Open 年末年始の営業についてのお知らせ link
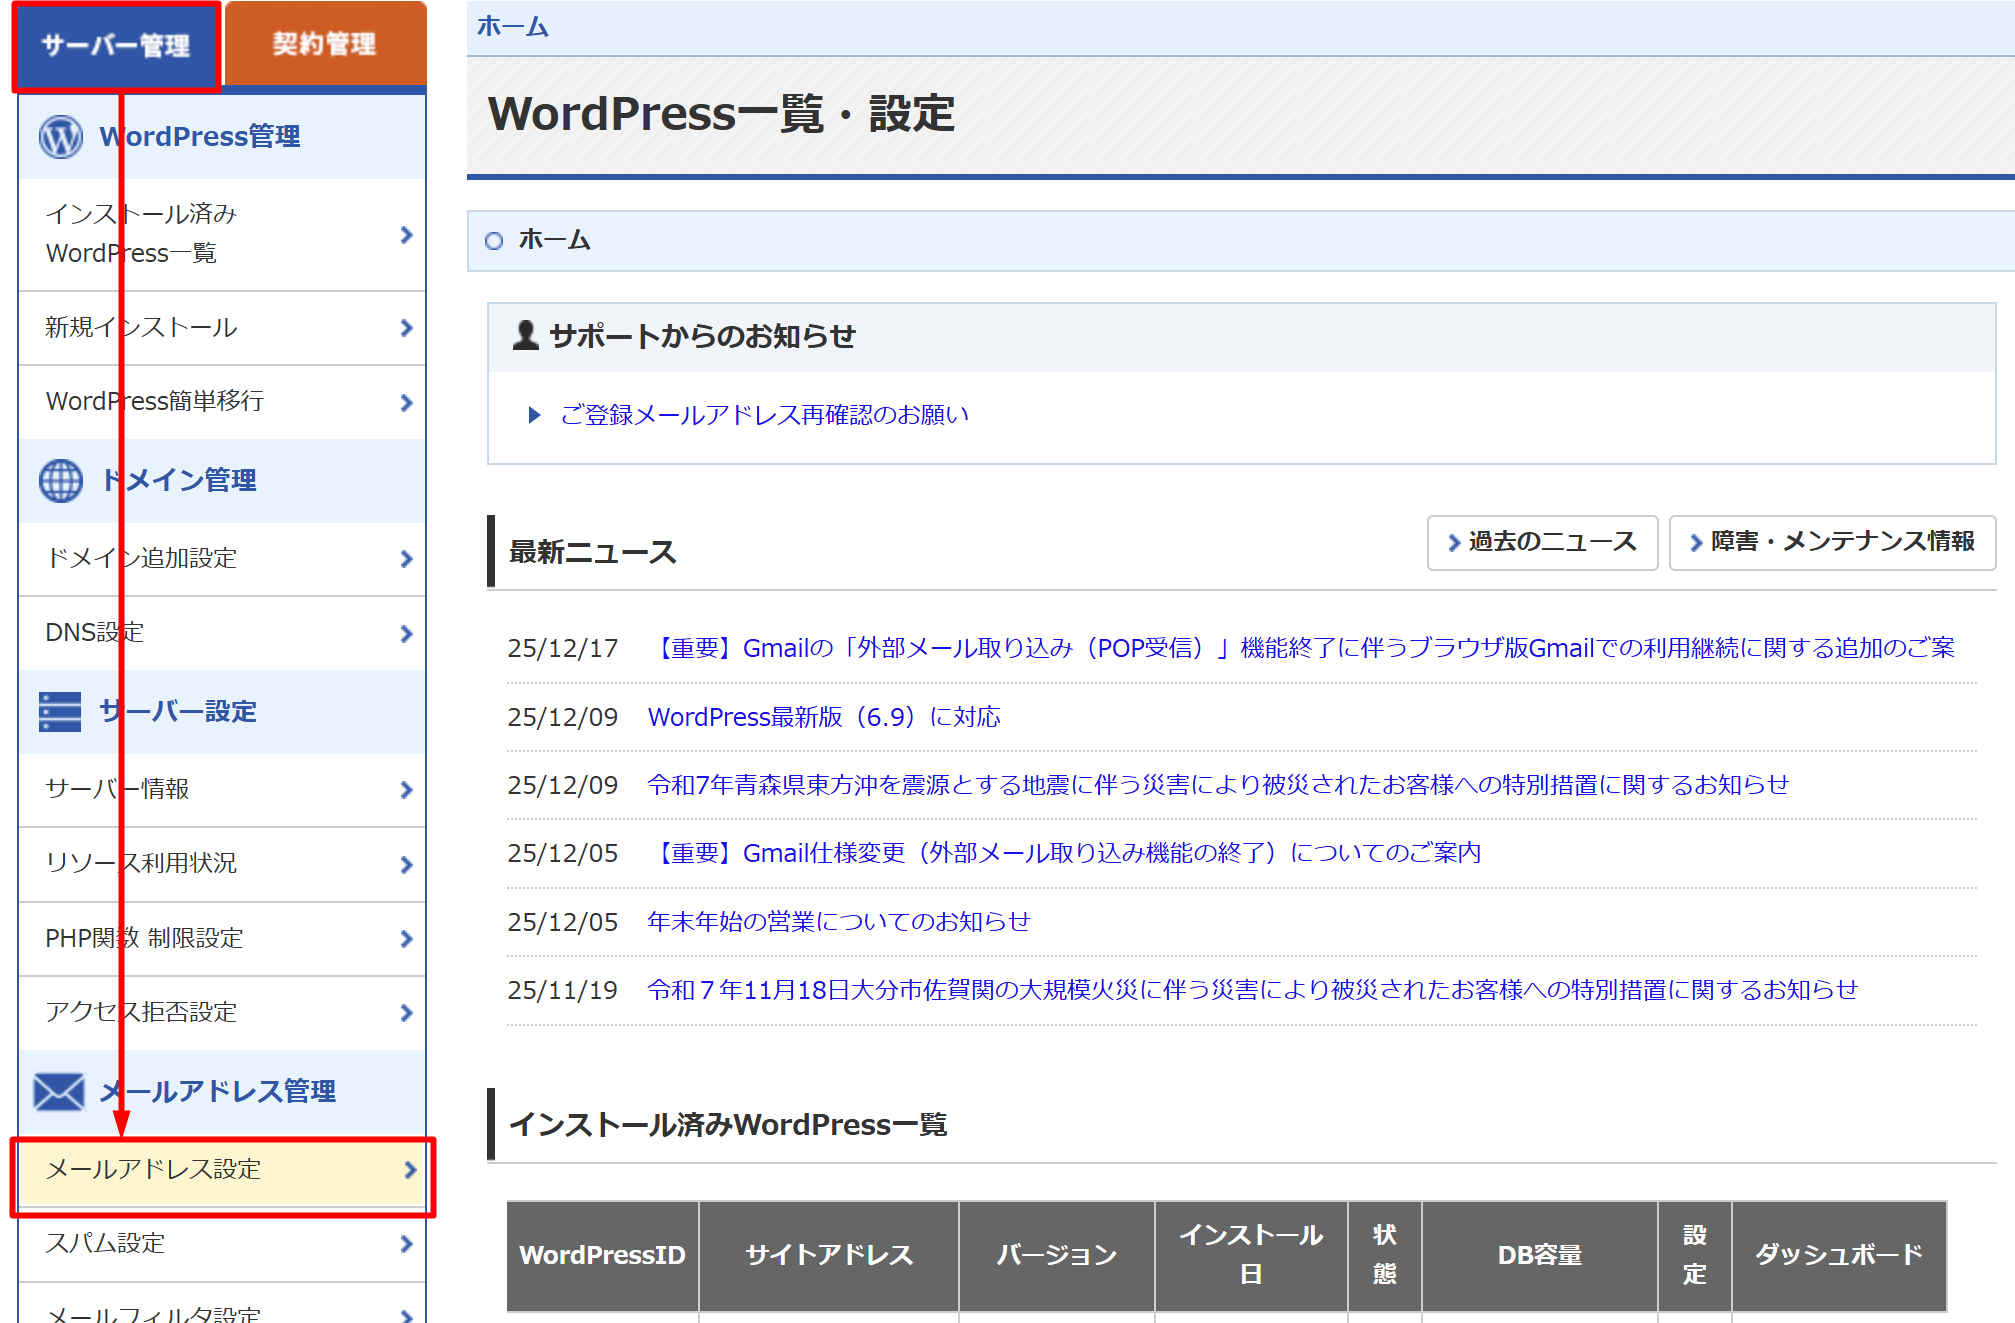The width and height of the screenshot is (2015, 1323). pyautogui.click(x=838, y=922)
